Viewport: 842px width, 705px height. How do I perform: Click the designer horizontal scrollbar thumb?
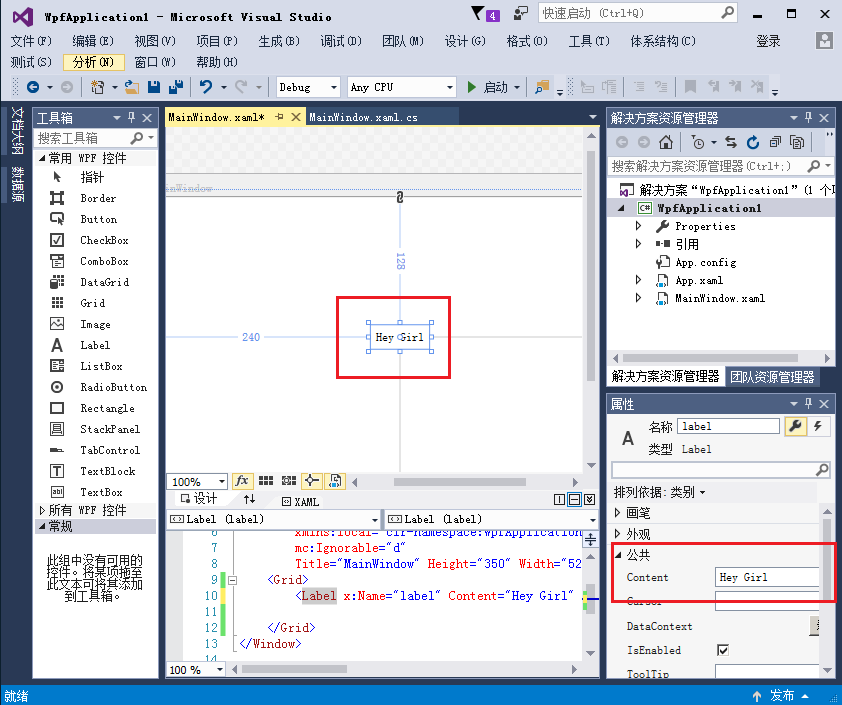[460, 482]
